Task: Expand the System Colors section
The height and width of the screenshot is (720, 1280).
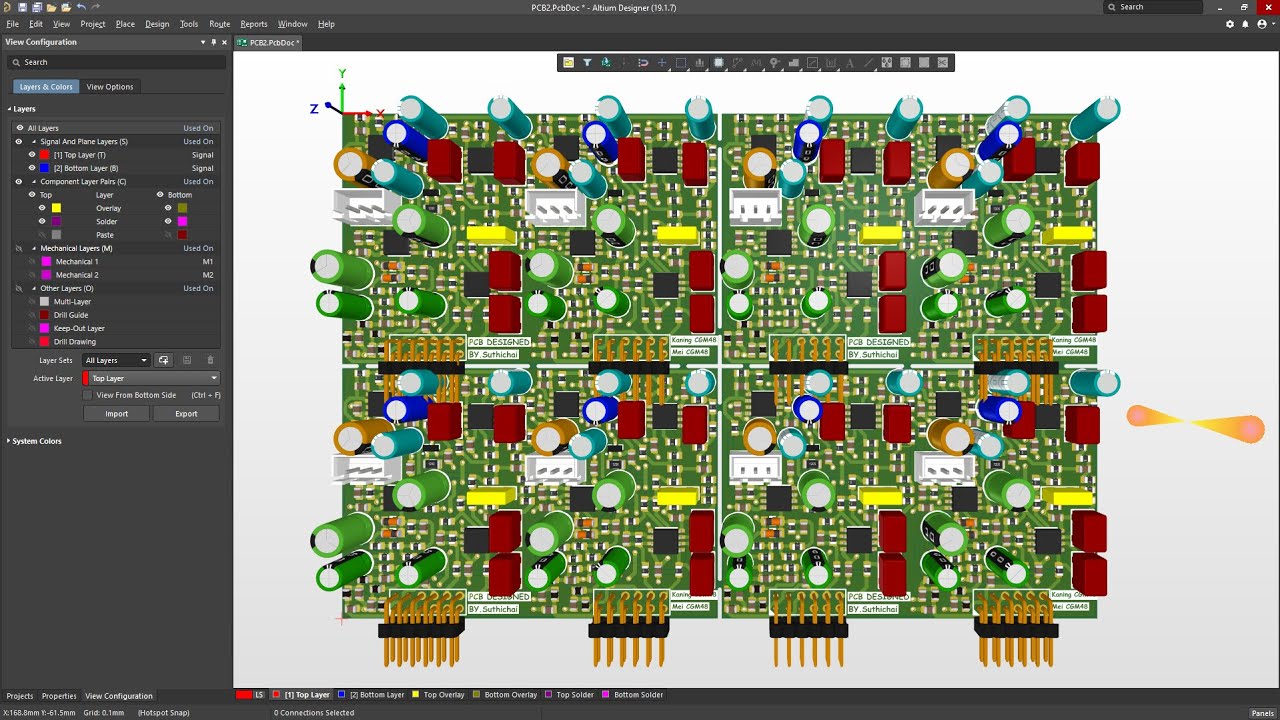Action: point(36,441)
